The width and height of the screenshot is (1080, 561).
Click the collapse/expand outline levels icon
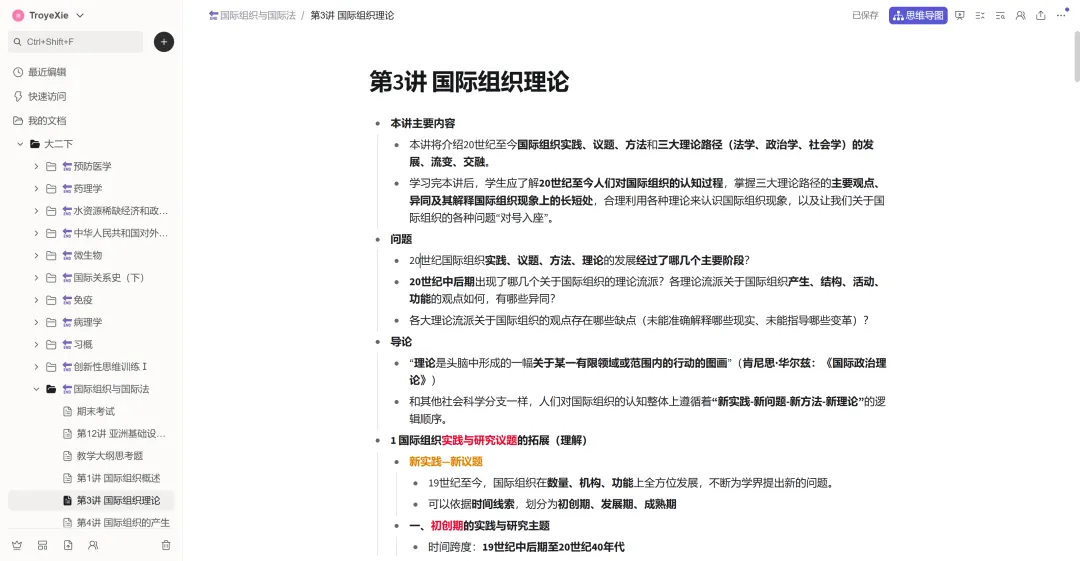click(x=979, y=15)
